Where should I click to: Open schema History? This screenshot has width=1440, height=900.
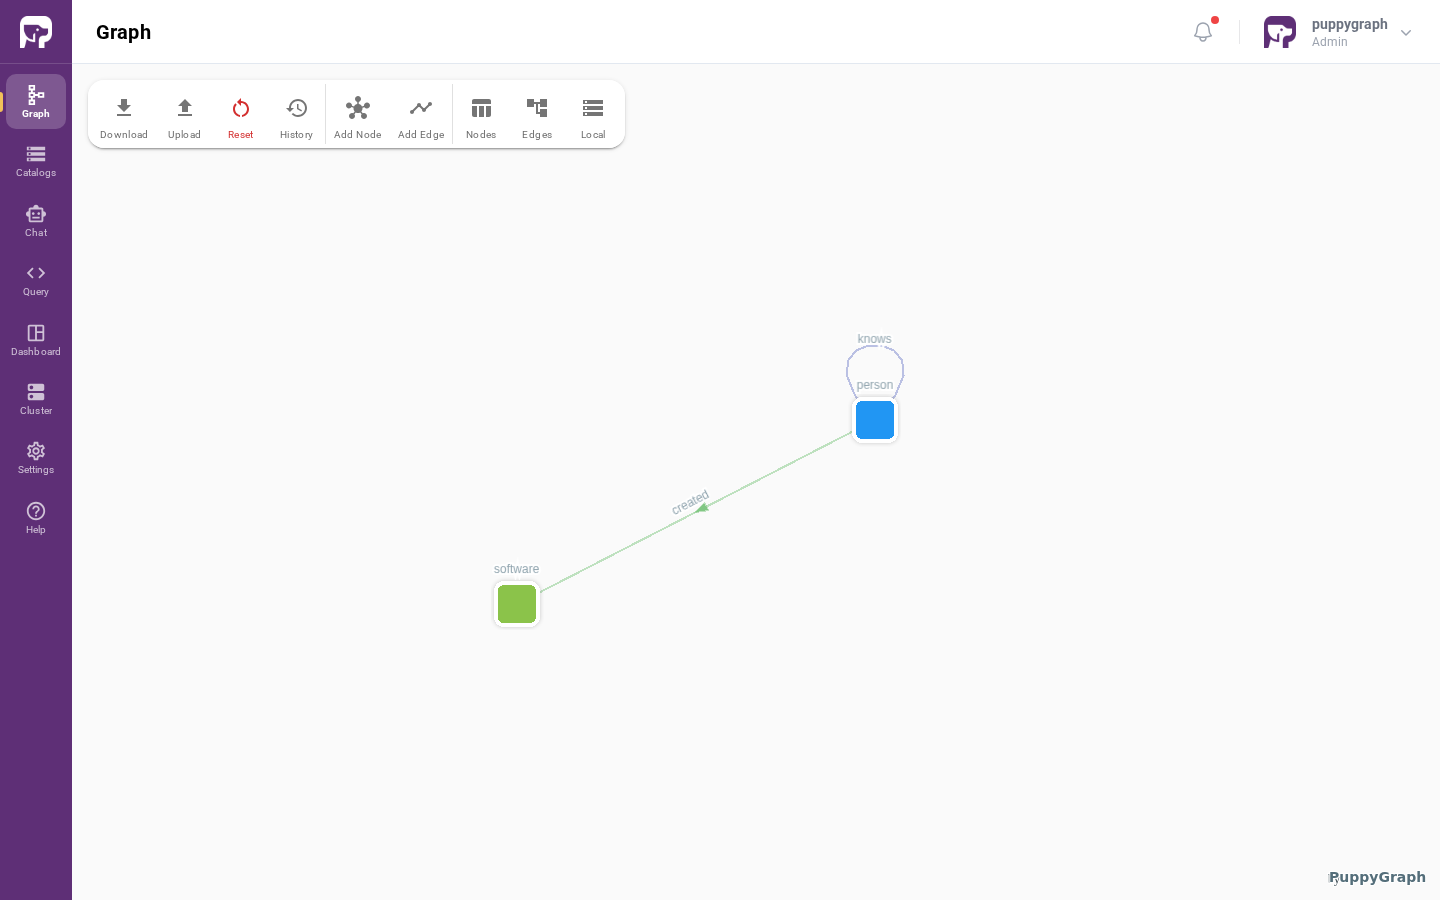click(x=297, y=117)
